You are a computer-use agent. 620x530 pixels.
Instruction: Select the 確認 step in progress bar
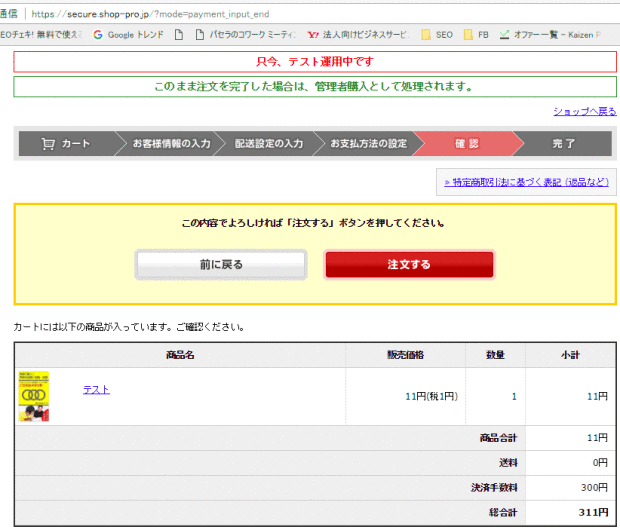[466, 144]
